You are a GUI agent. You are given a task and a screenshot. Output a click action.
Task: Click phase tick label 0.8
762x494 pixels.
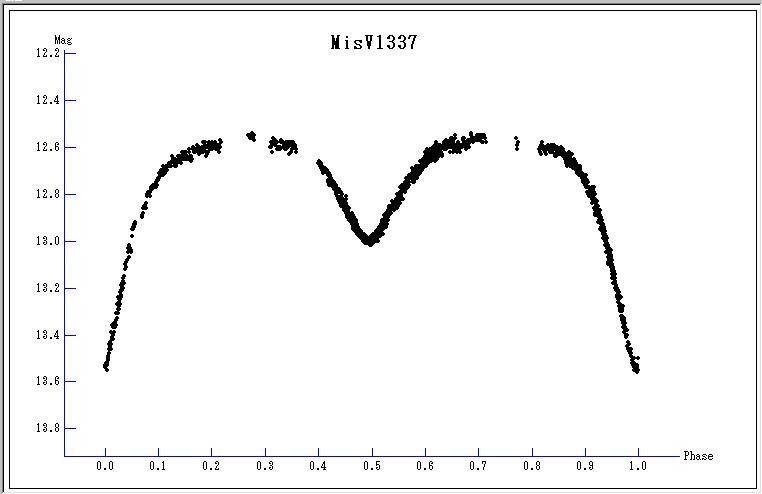pyautogui.click(x=532, y=466)
